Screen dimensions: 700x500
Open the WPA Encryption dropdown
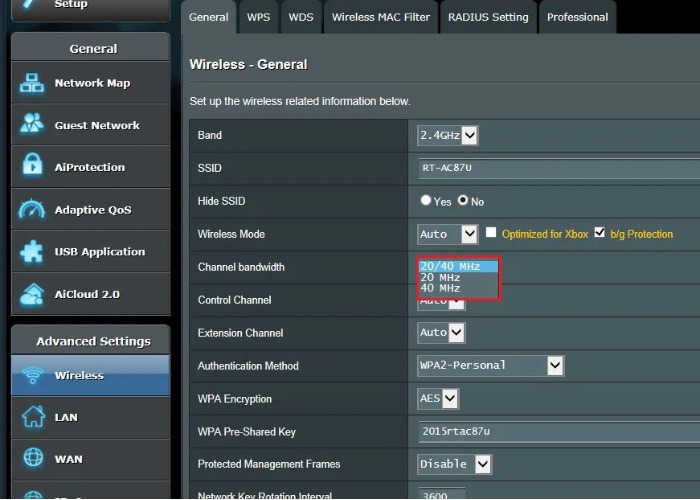[438, 399]
